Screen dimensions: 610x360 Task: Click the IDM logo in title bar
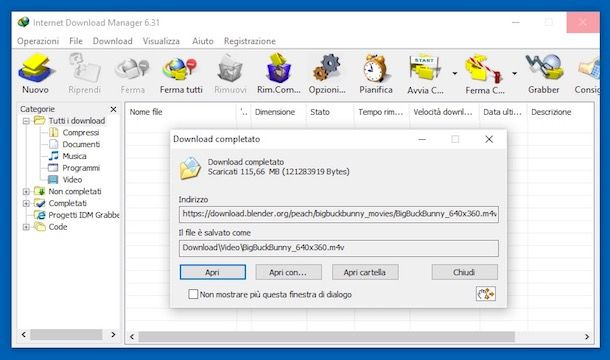tap(23, 22)
